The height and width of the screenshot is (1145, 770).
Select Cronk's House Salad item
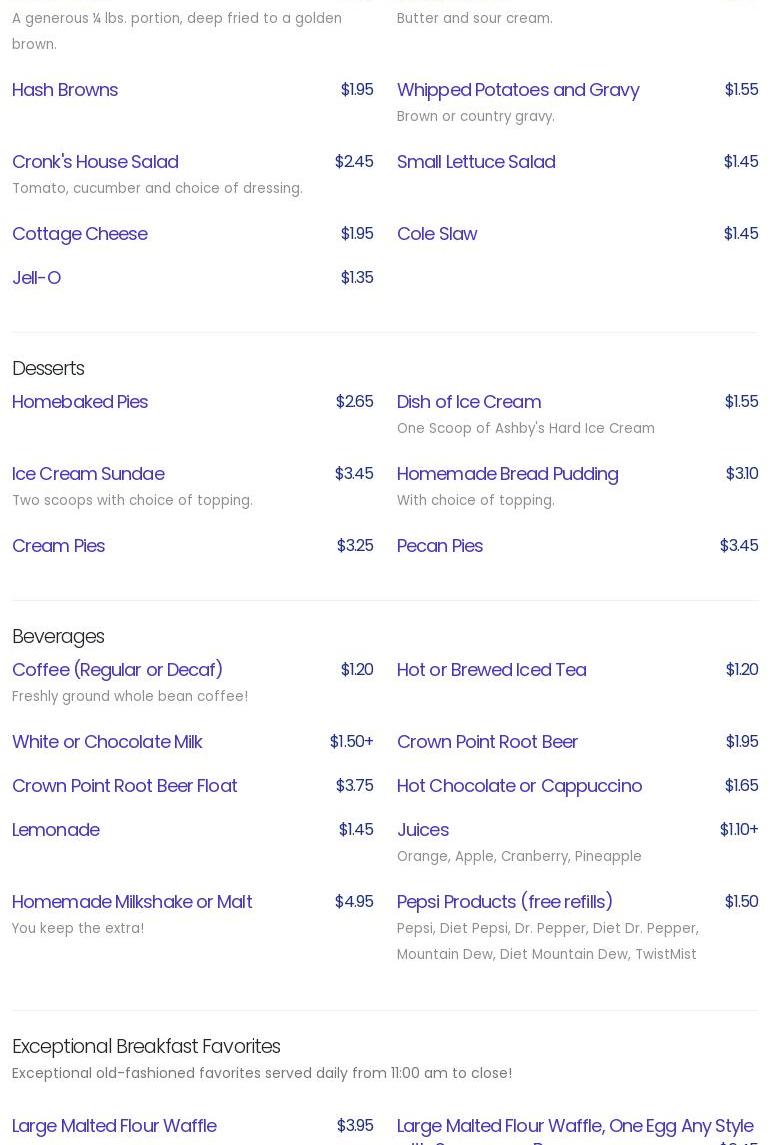point(95,162)
